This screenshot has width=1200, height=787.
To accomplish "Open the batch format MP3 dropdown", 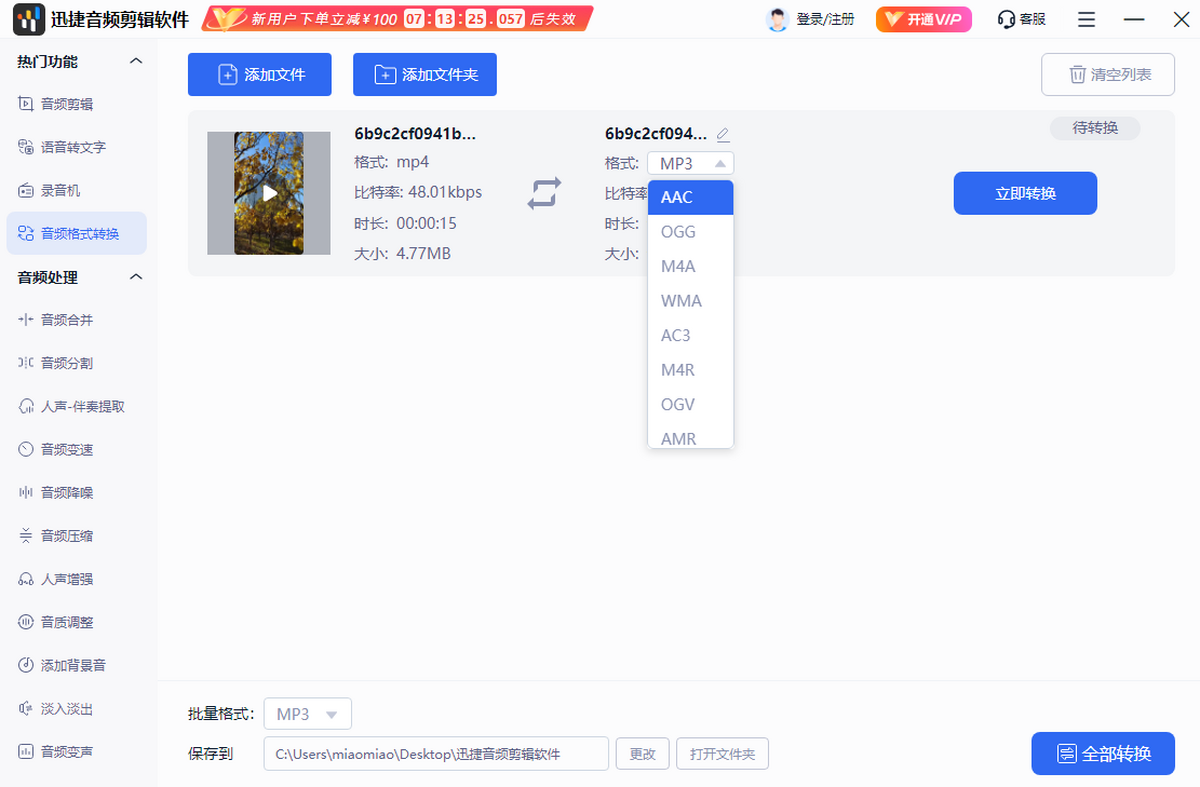I will [x=308, y=714].
